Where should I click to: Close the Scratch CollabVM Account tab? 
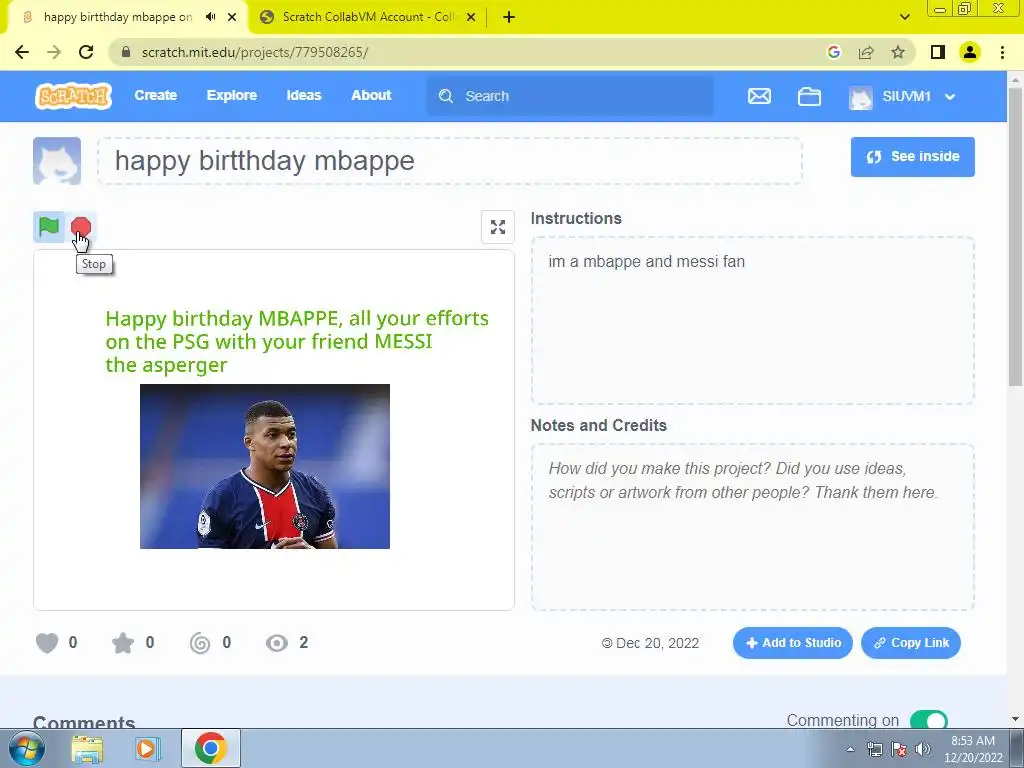[x=471, y=17]
